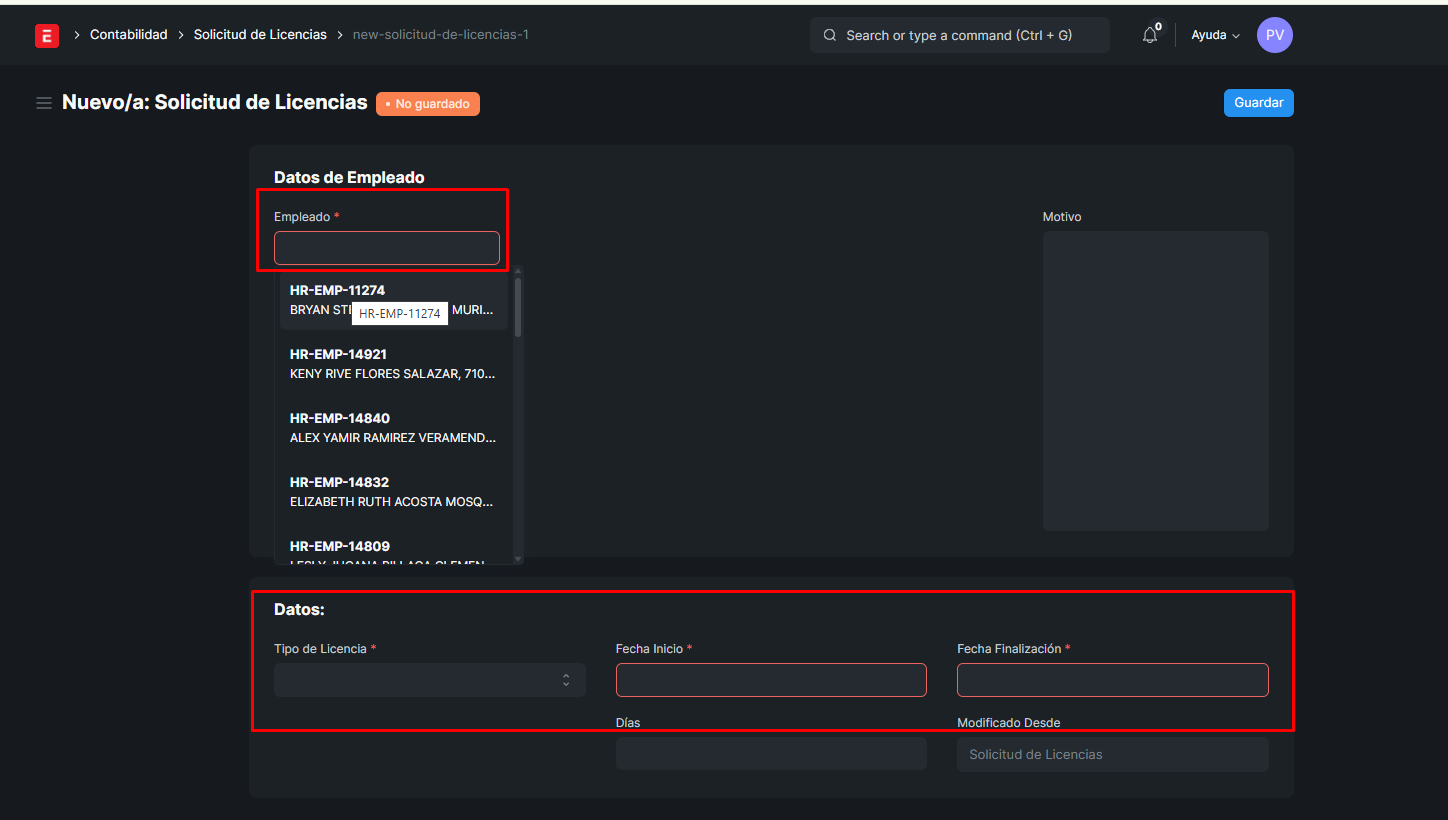
Task: Go to Solicitud de Licencias breadcrumb
Action: (x=260, y=35)
